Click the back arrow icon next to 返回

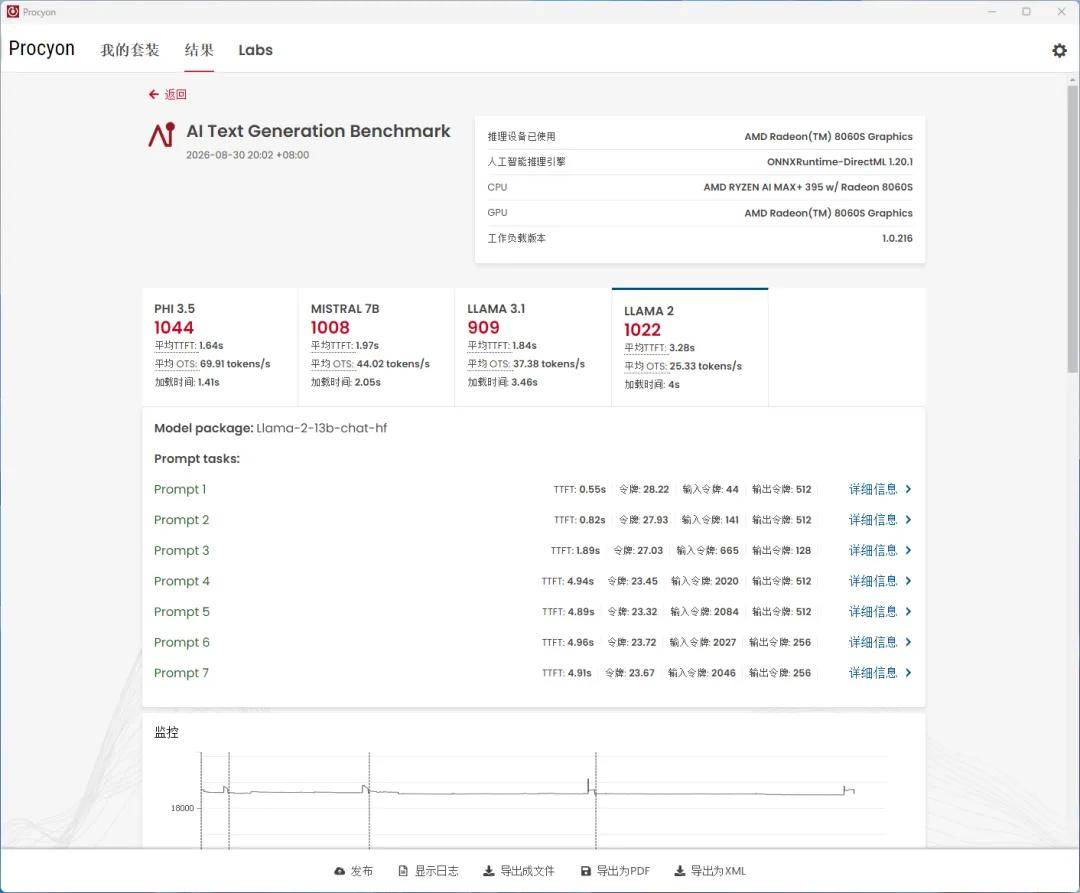(154, 94)
